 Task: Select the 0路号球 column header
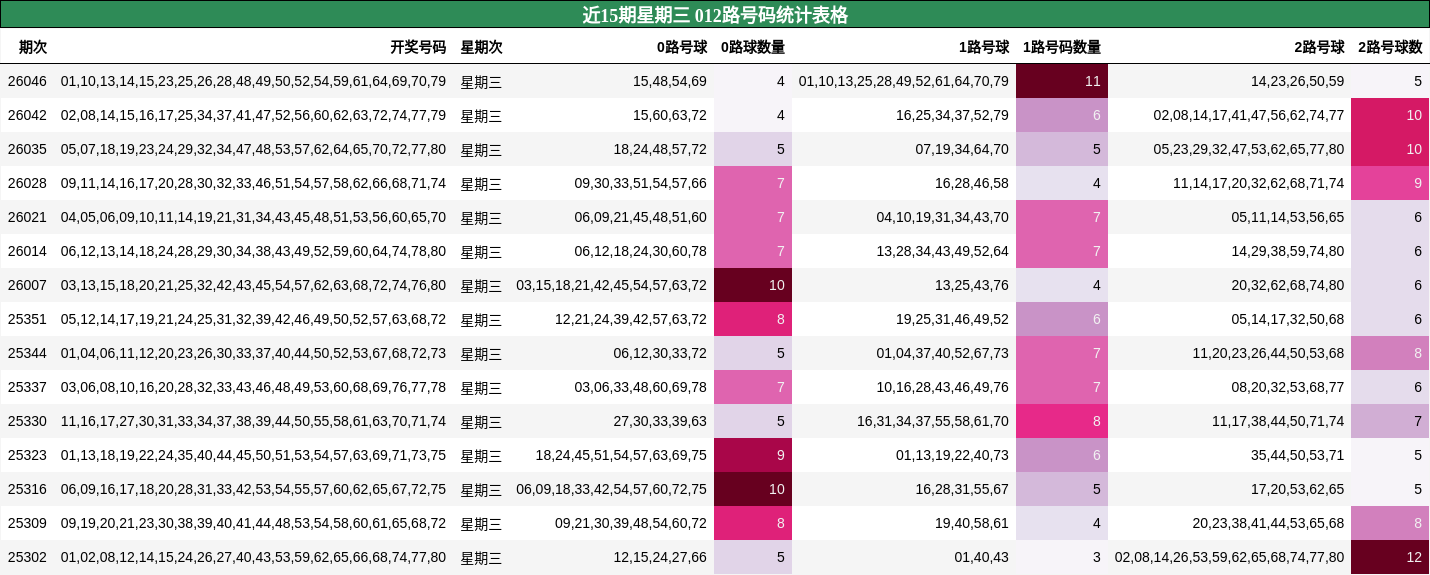(x=682, y=47)
